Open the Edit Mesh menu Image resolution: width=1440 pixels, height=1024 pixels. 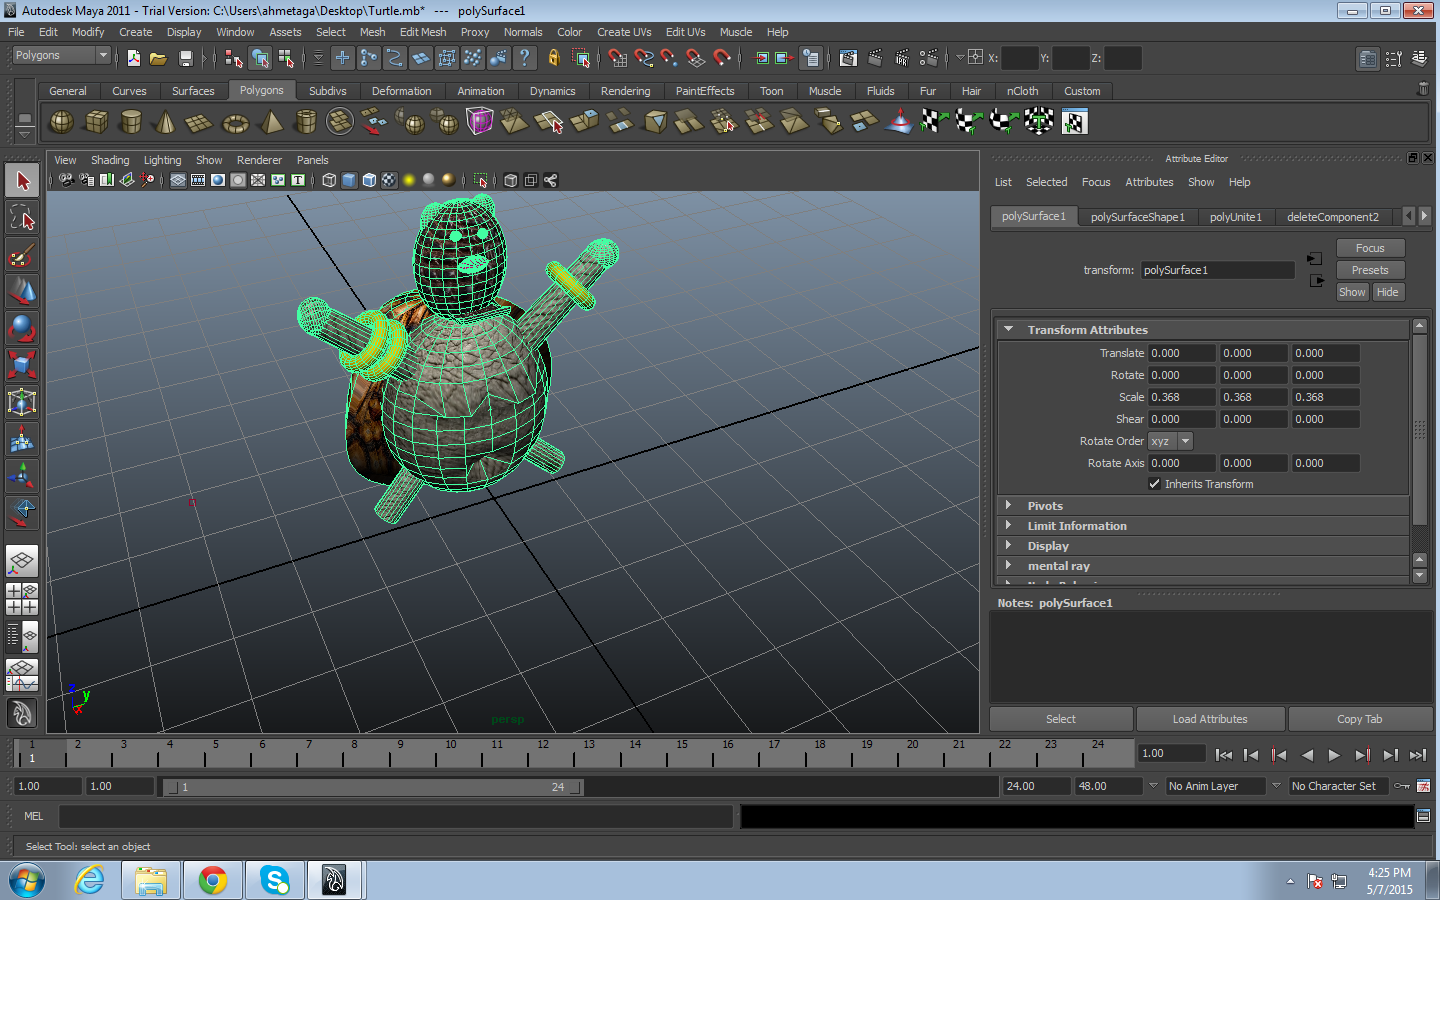423,32
